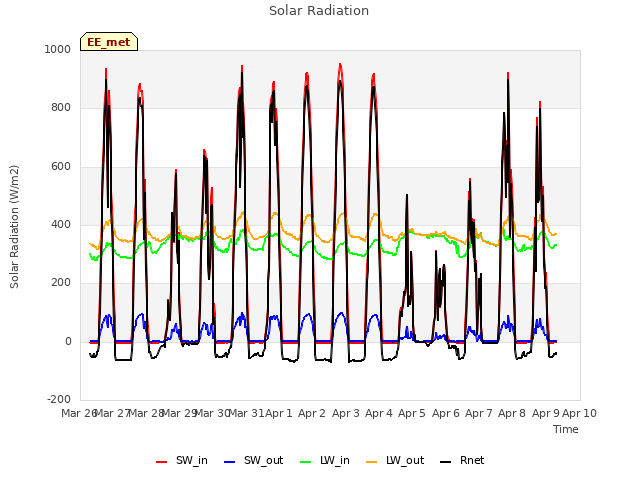Click the Apr 7 x-axis date label

click(x=478, y=413)
